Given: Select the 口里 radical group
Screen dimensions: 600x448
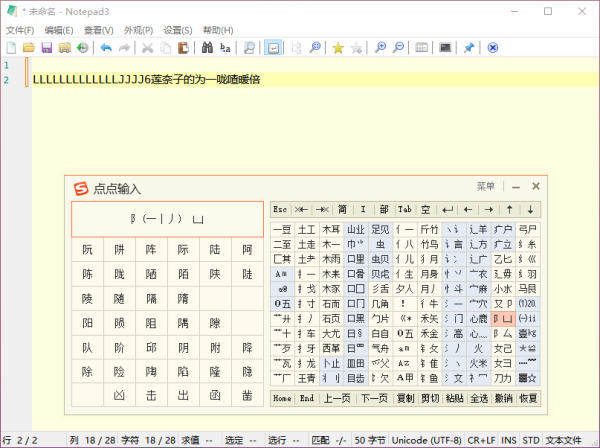Looking at the screenshot, I should 356,259.
